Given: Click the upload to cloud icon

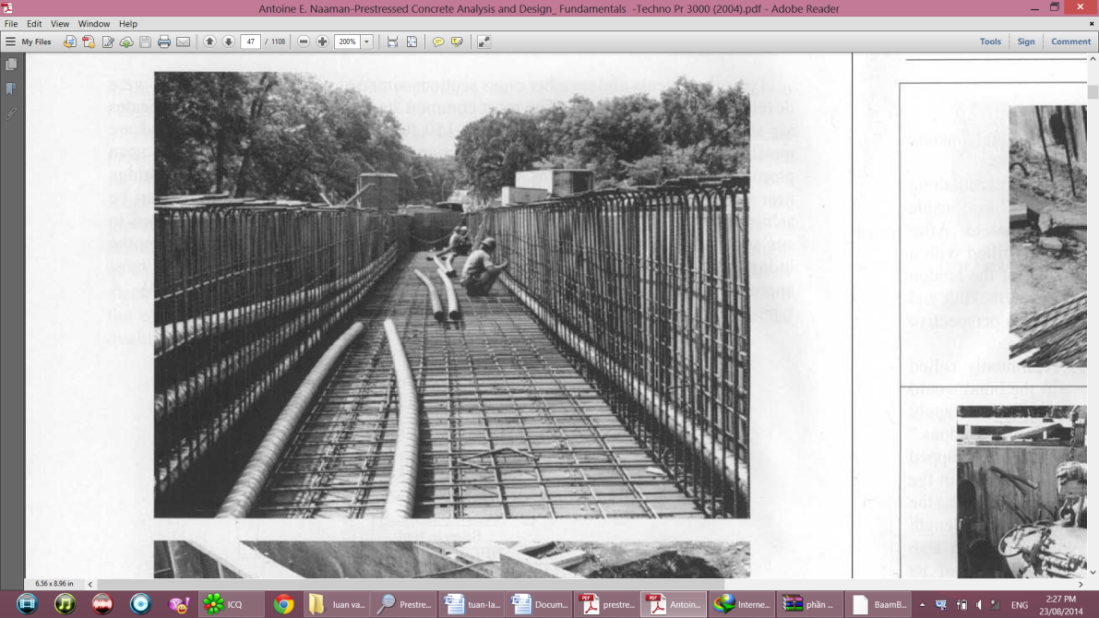Looking at the screenshot, I should tap(126, 42).
